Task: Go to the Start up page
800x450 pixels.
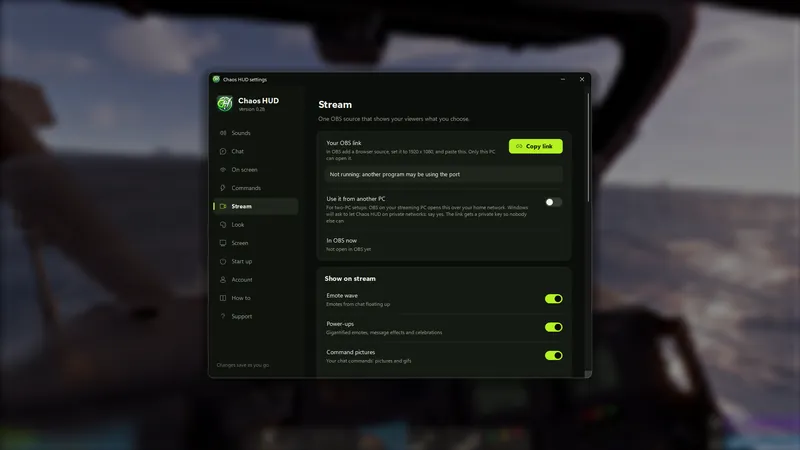Action: tap(256, 261)
